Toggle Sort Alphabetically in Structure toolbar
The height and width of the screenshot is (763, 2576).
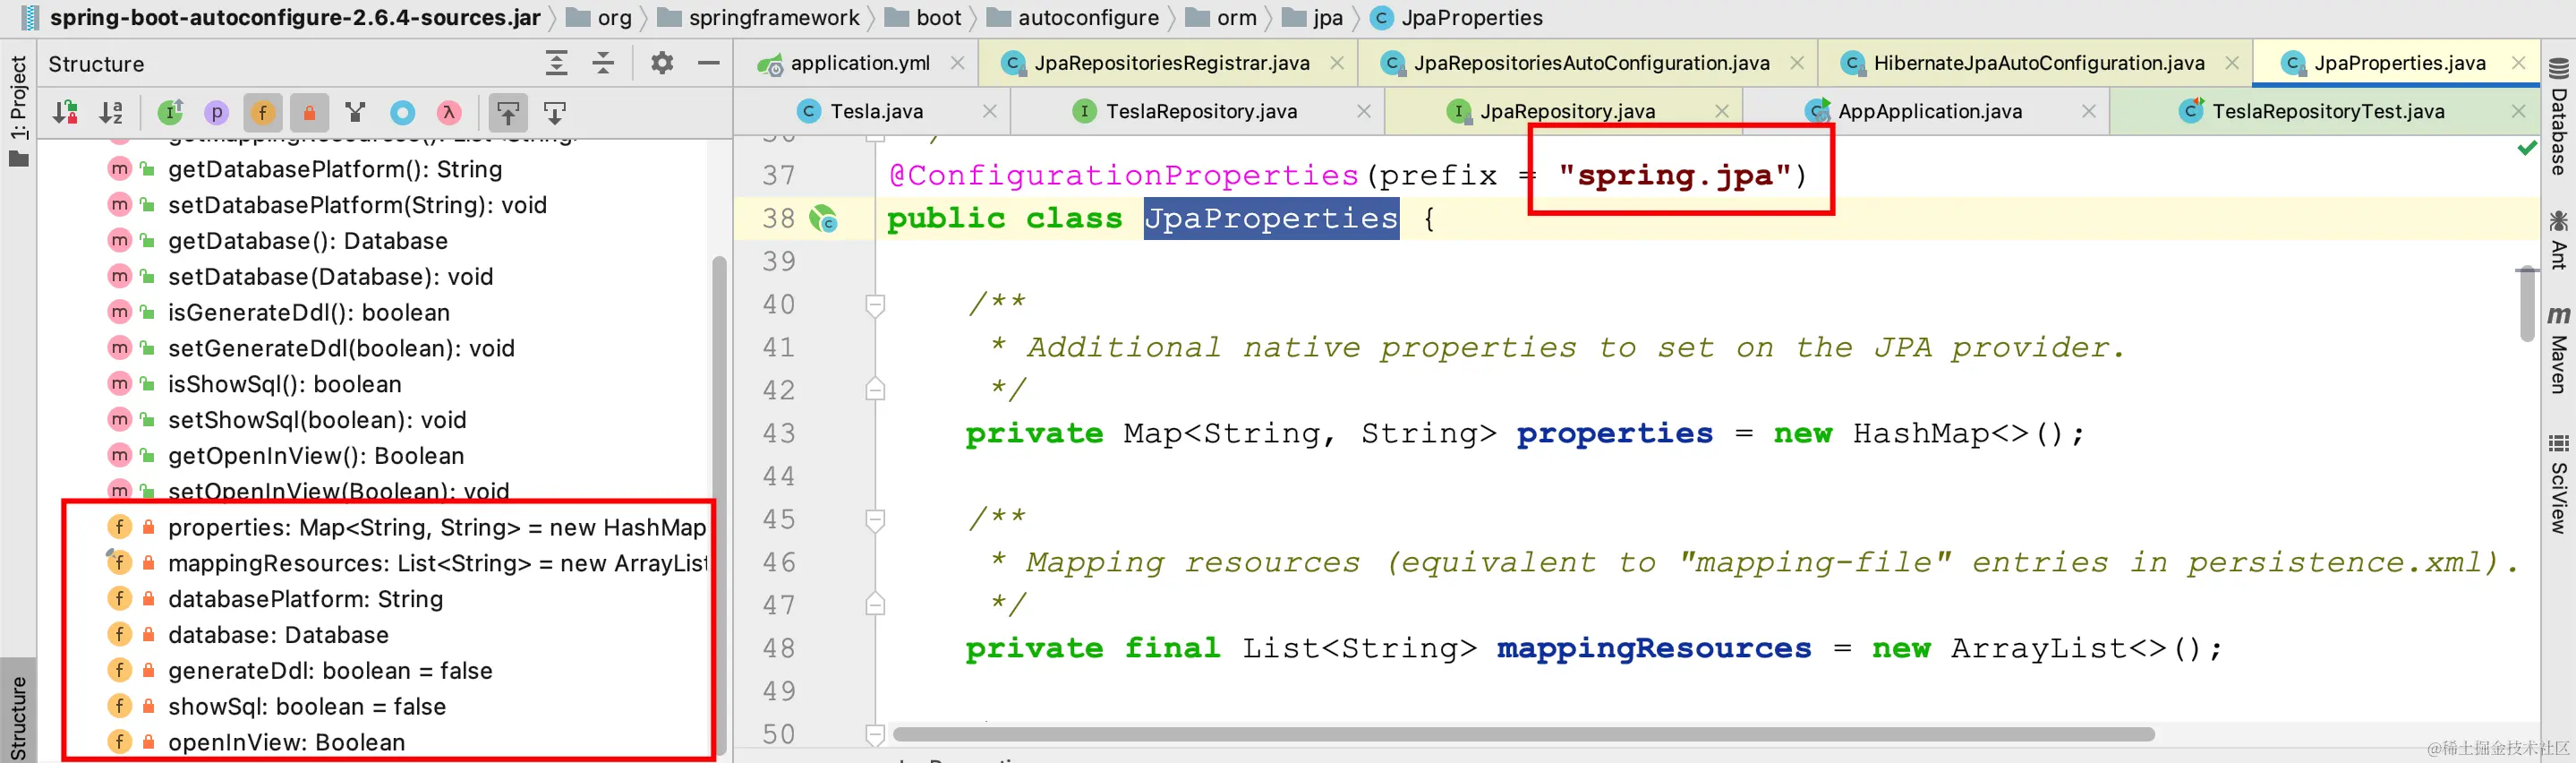(x=111, y=113)
